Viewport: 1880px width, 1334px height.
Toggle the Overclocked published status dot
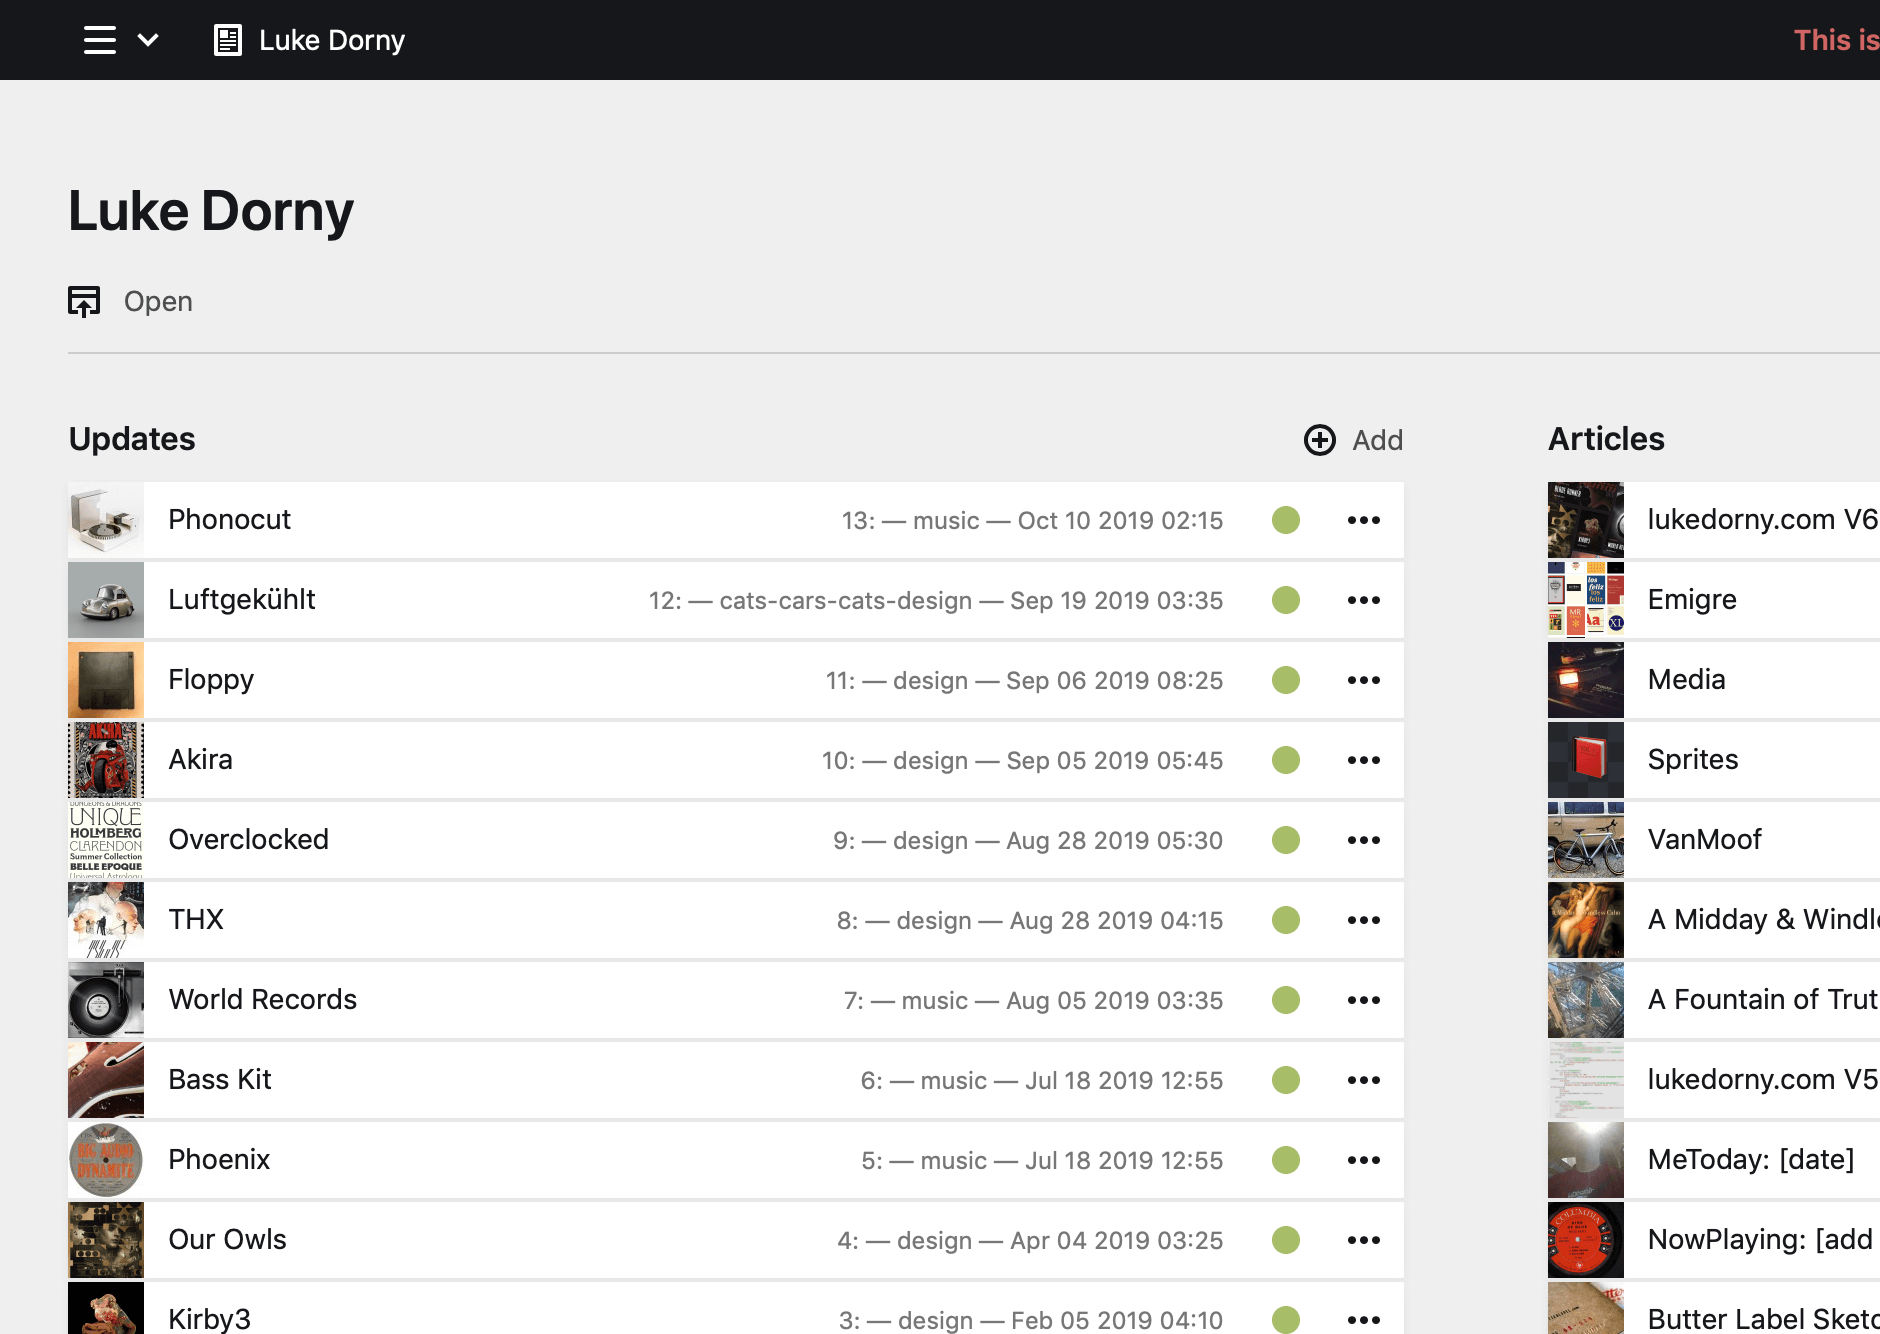(x=1286, y=840)
